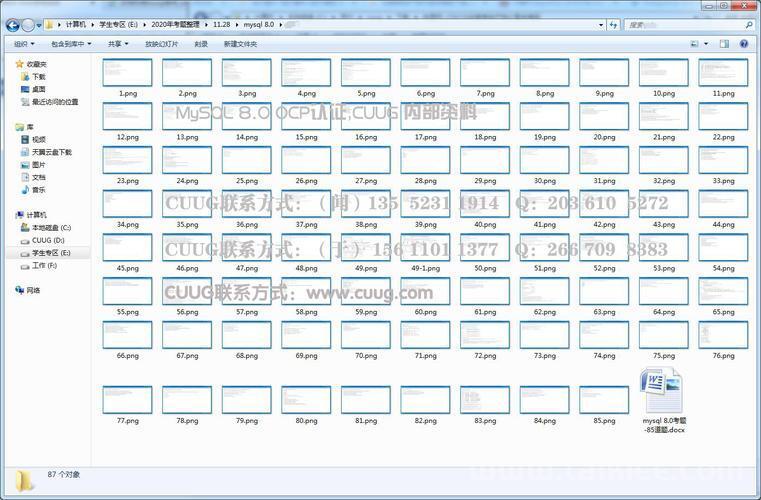Select the 77.png file thumbnail

coord(128,400)
